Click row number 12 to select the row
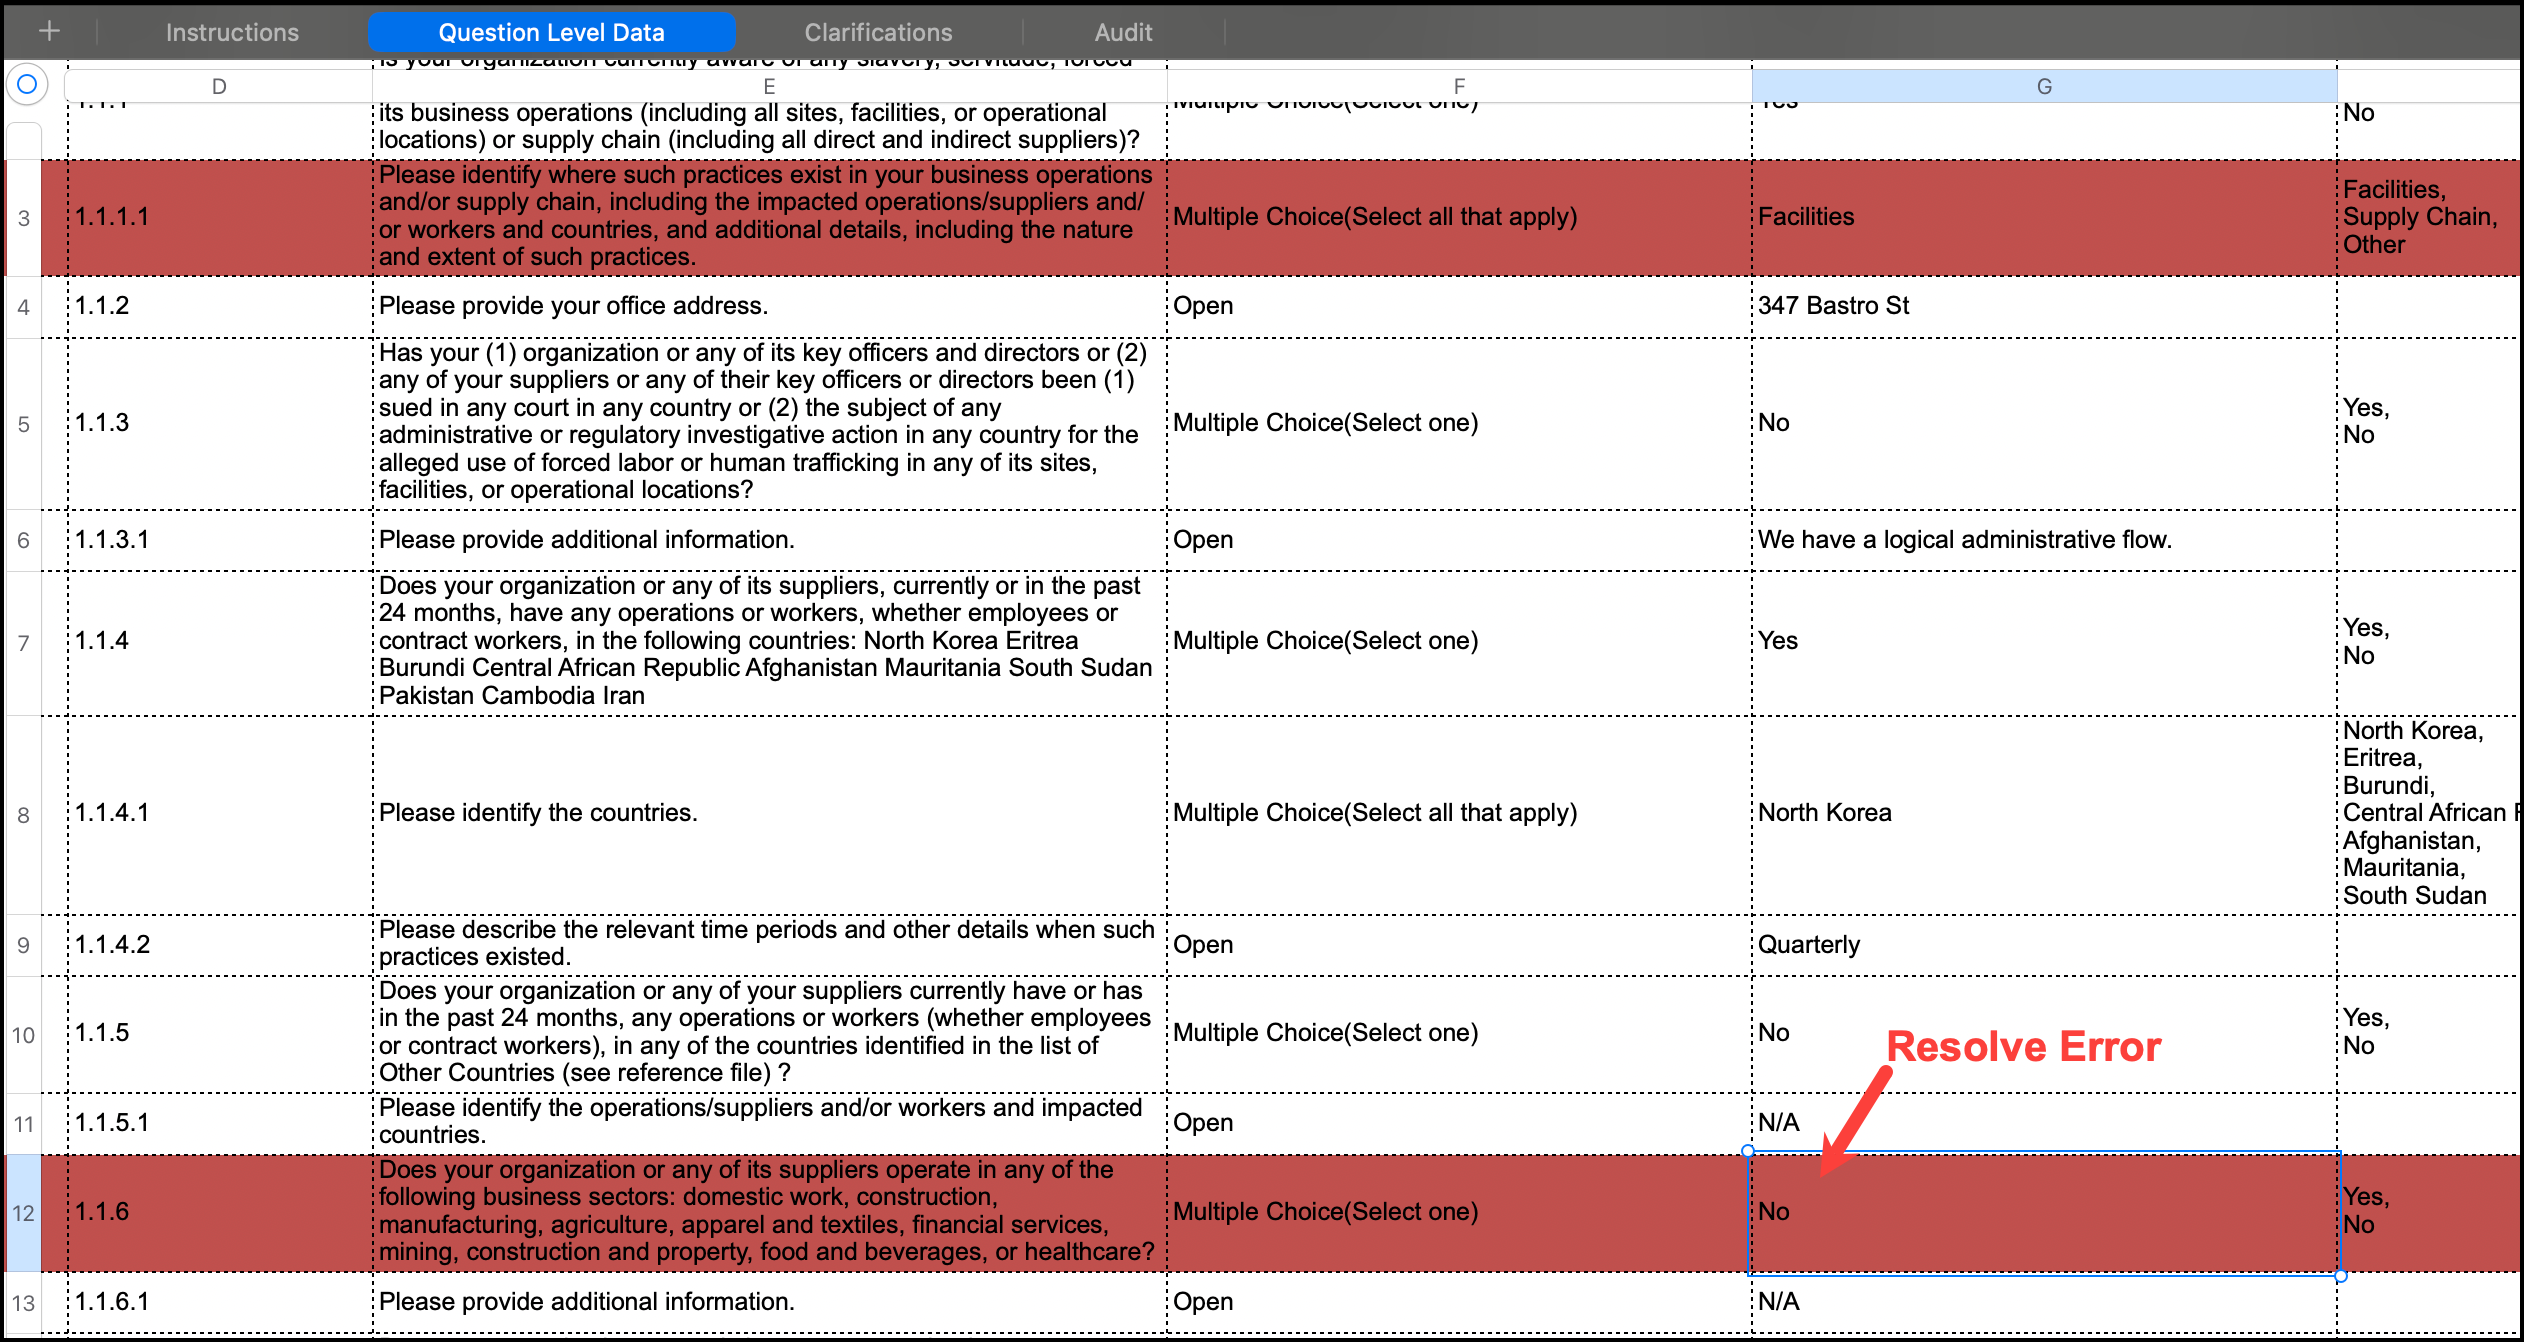The image size is (2524, 1342). (22, 1211)
